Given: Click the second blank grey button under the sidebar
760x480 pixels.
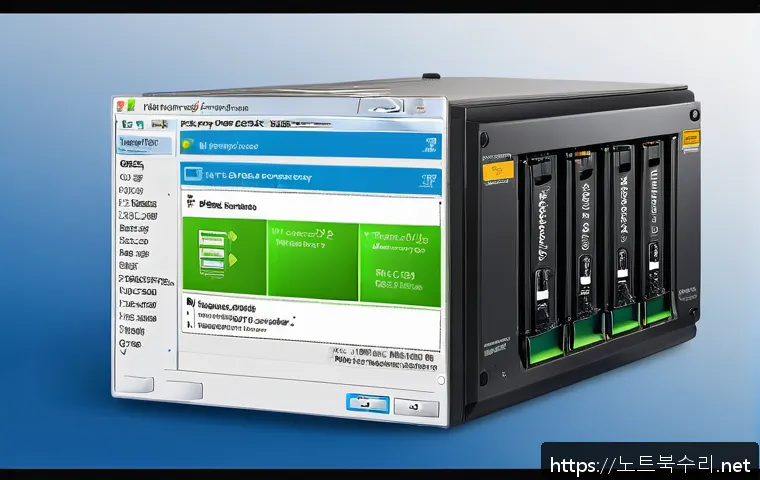Looking at the screenshot, I should [184, 390].
